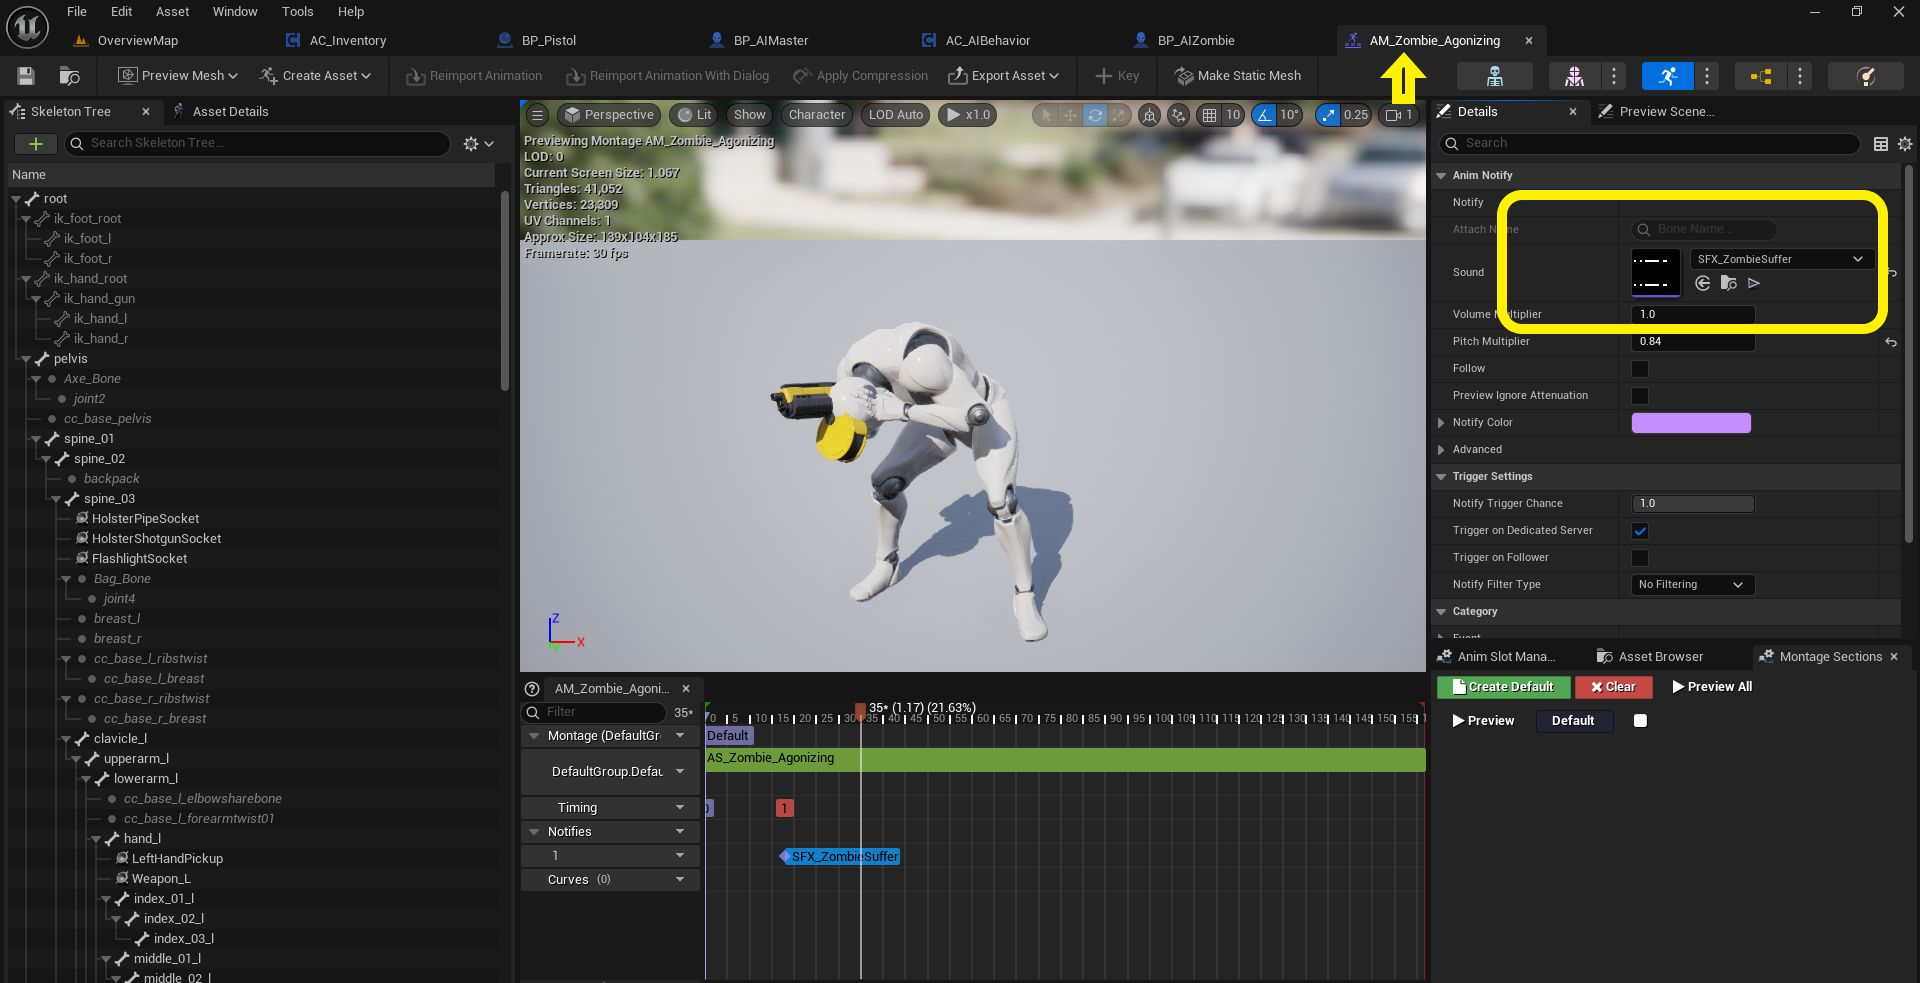
Task: Open the SFX_ZombieSuffer sound asset dropdown
Action: (1780, 259)
